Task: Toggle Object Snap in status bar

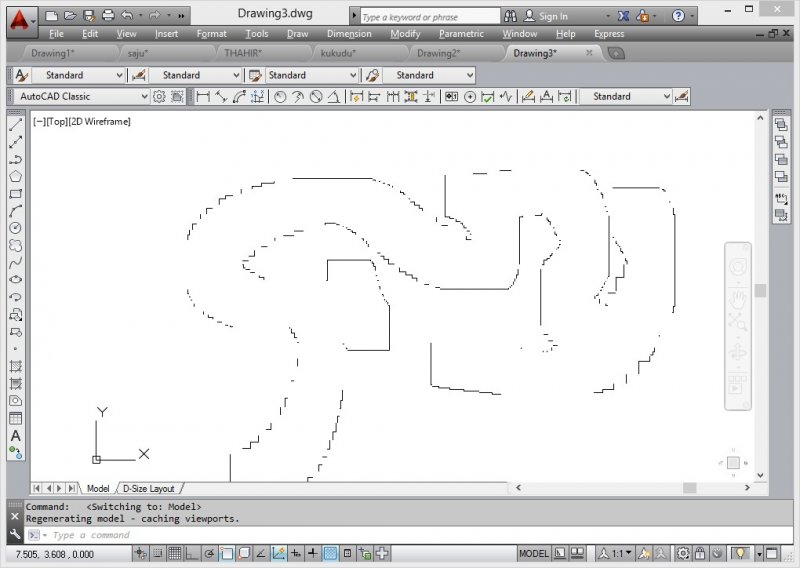Action: tap(227, 553)
